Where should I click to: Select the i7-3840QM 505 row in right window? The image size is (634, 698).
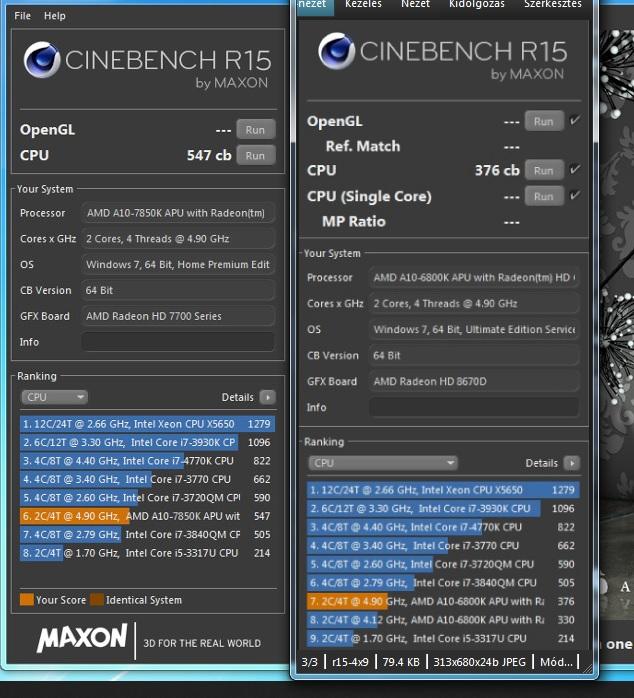443,583
